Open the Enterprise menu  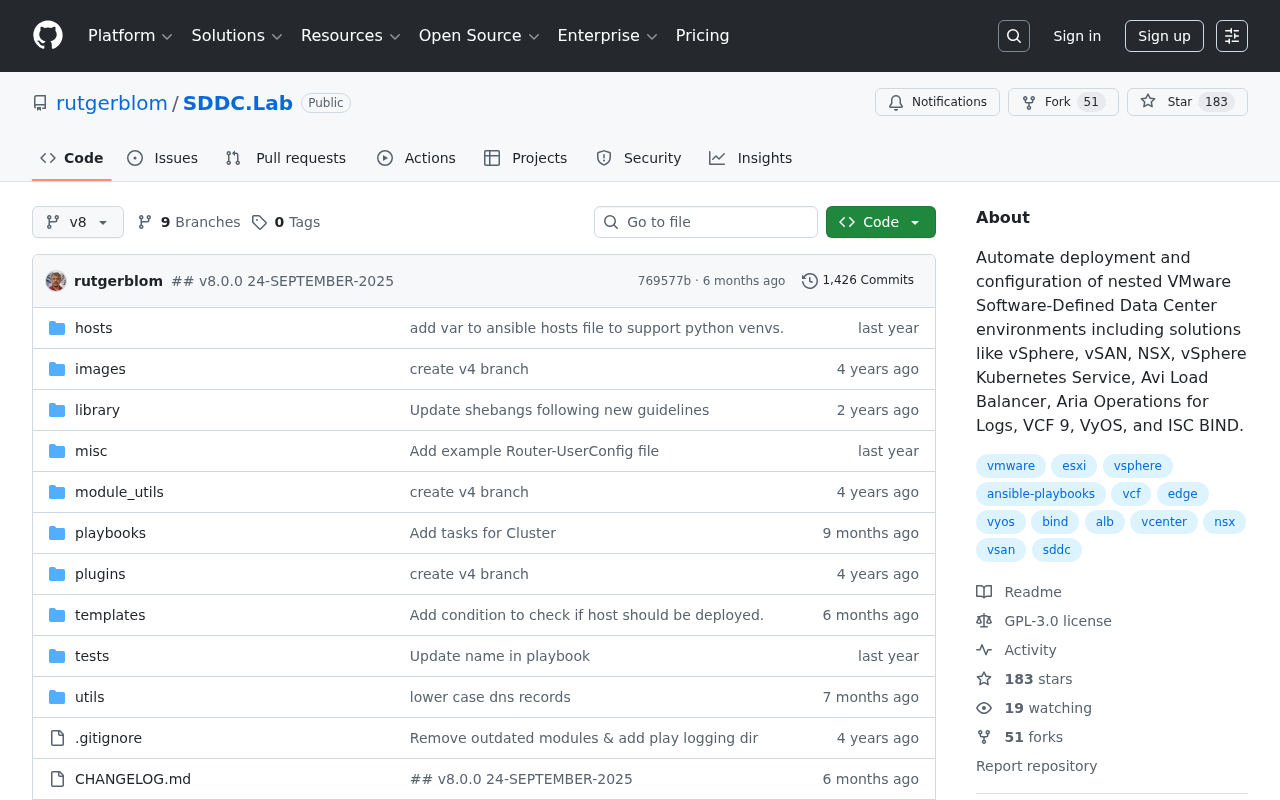[x=607, y=36]
